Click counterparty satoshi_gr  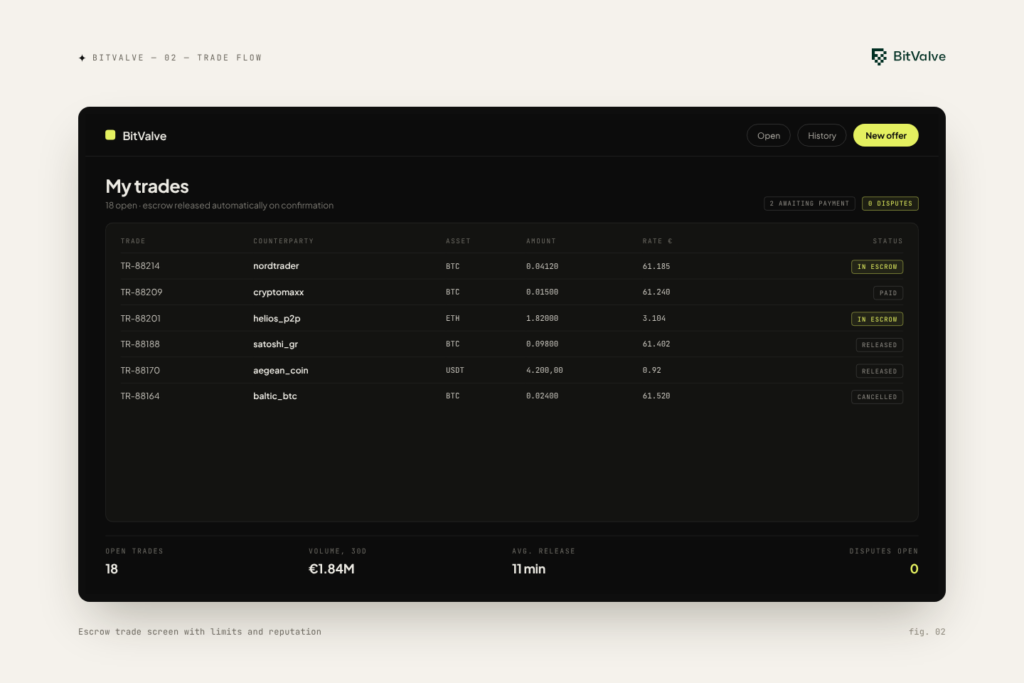pyautogui.click(x=275, y=343)
